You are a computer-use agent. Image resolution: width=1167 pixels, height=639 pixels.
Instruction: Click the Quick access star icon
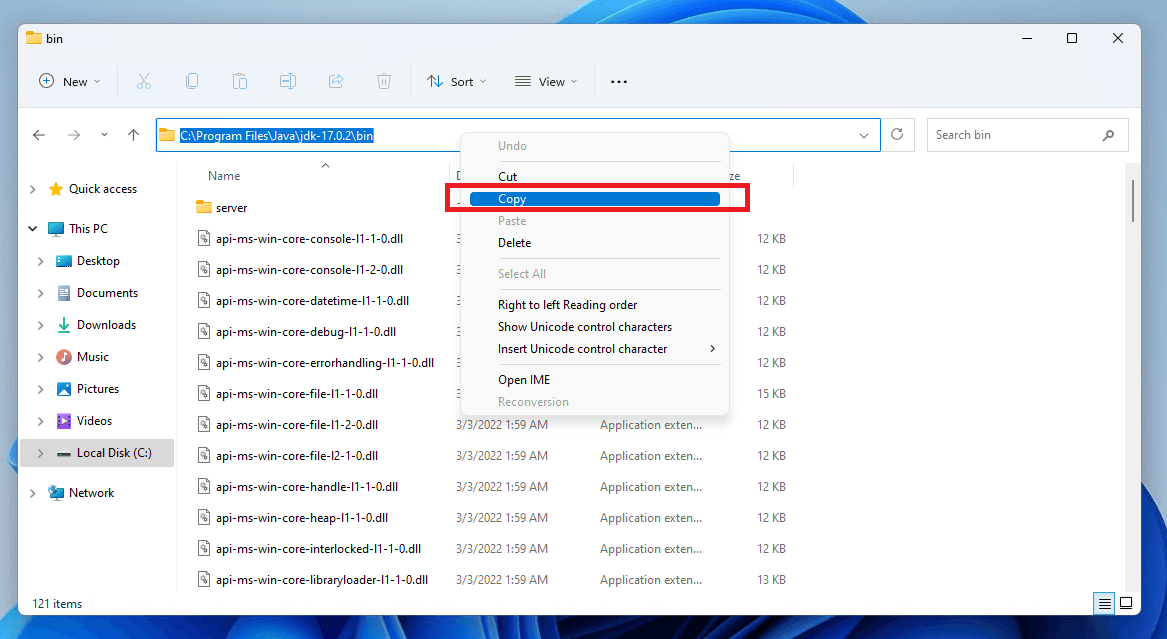click(x=56, y=189)
